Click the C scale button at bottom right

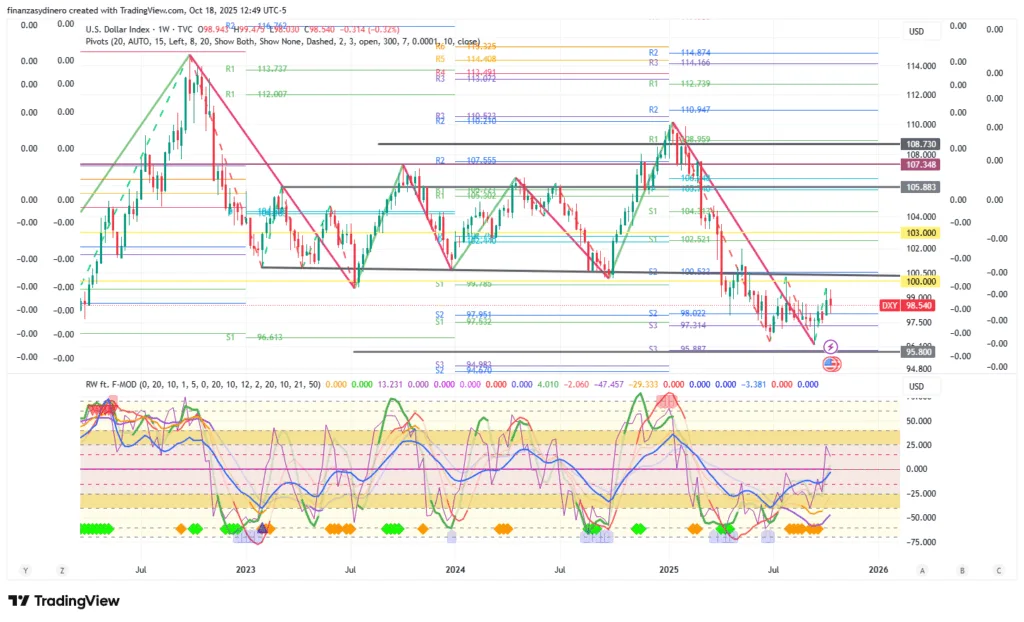pyautogui.click(x=998, y=570)
